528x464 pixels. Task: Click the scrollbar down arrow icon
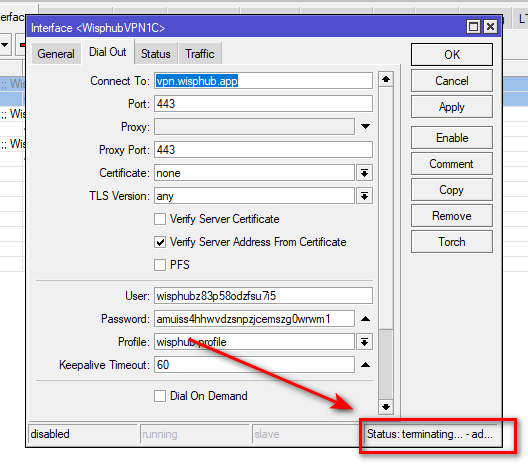(x=386, y=407)
